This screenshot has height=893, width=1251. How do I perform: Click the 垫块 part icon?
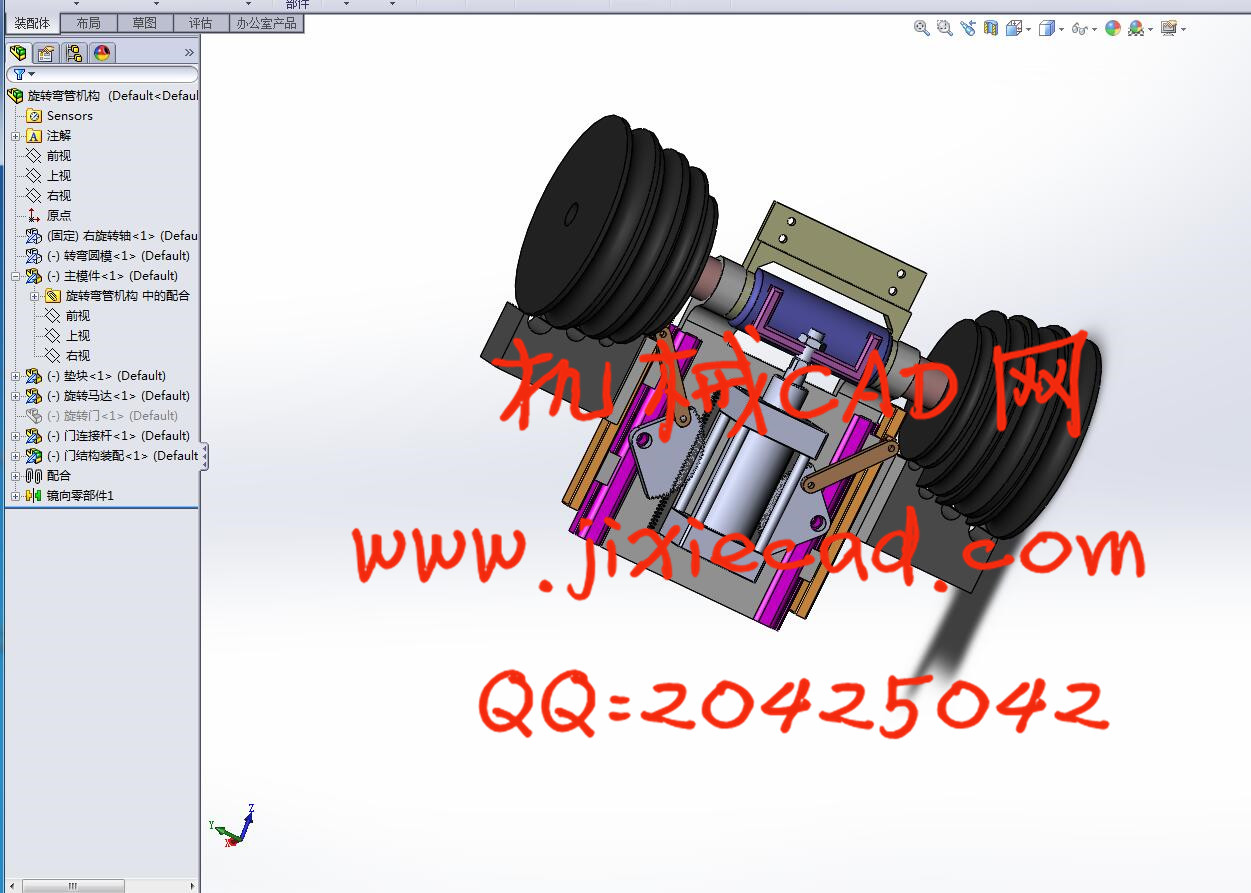tap(34, 376)
